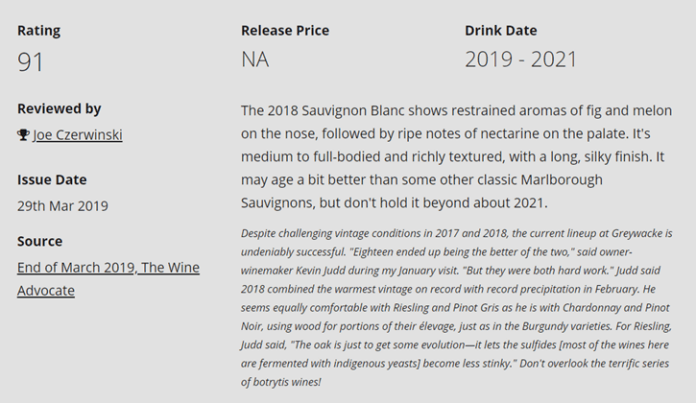This screenshot has width=696, height=403.
Task: Click the Release Price heading
Action: point(285,31)
